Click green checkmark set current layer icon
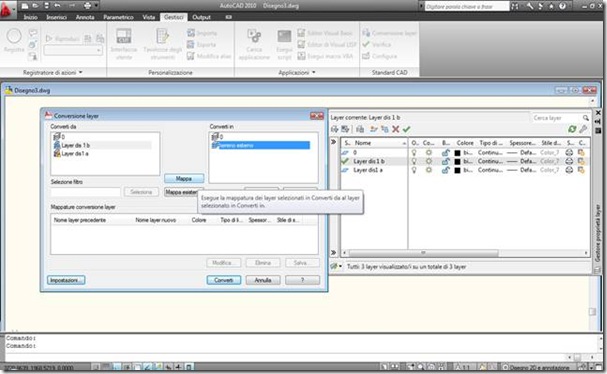 406,129
